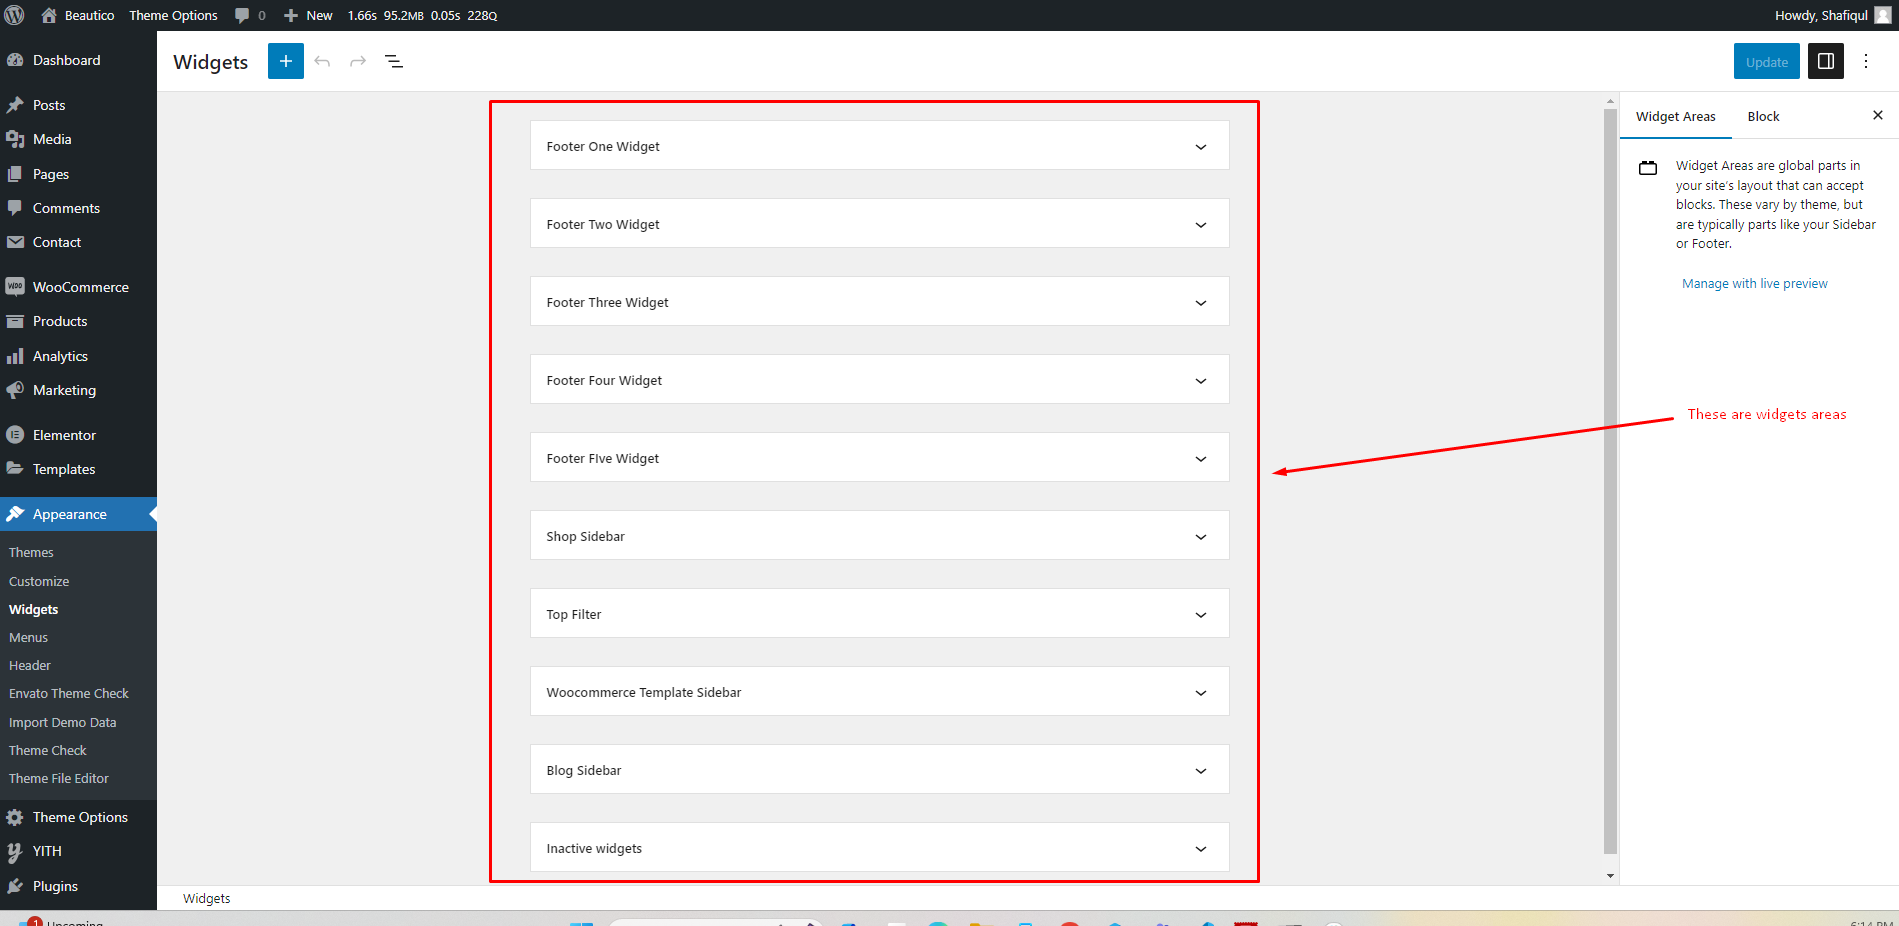Open the Appearance menu in the sidebar

point(78,514)
